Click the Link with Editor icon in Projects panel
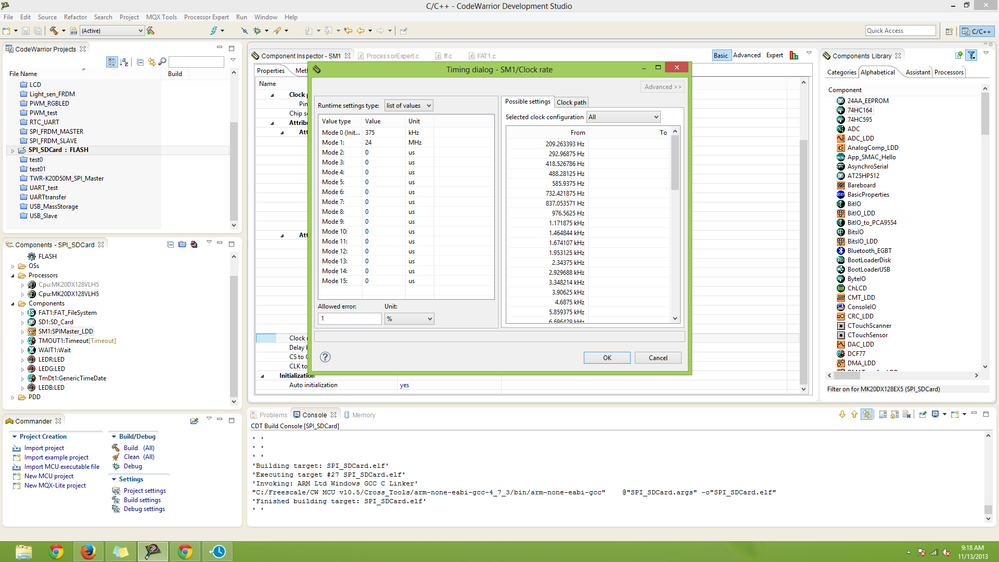Image resolution: width=999 pixels, height=562 pixels. (x=152, y=62)
